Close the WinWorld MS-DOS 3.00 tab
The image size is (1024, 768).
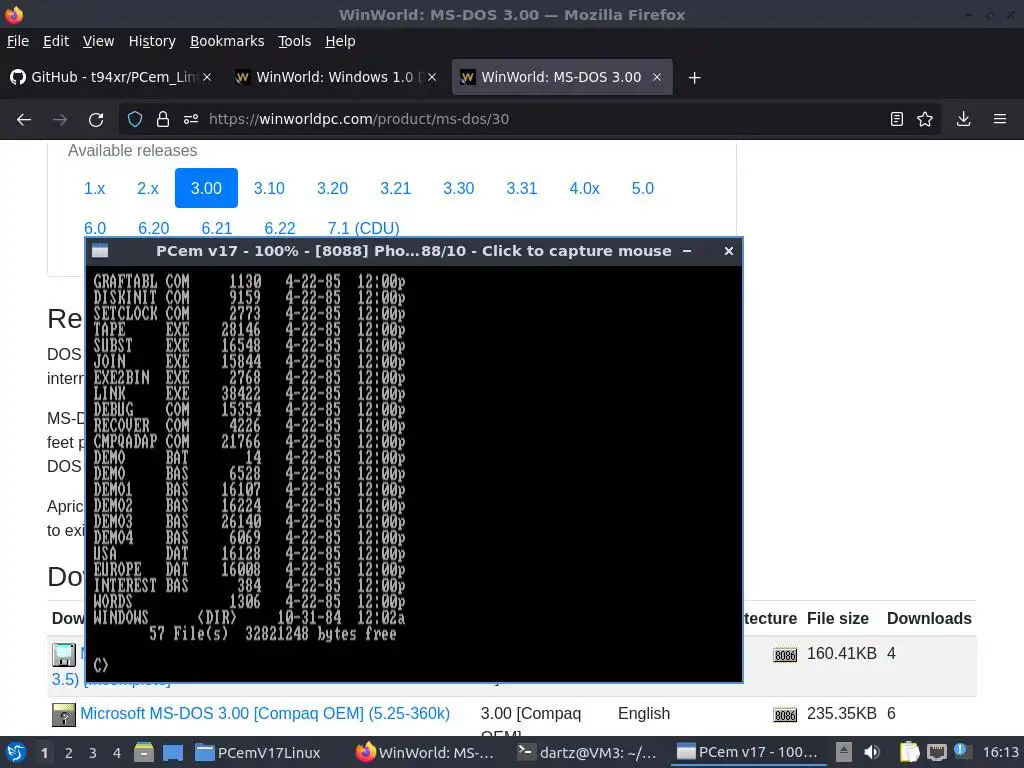(657, 77)
